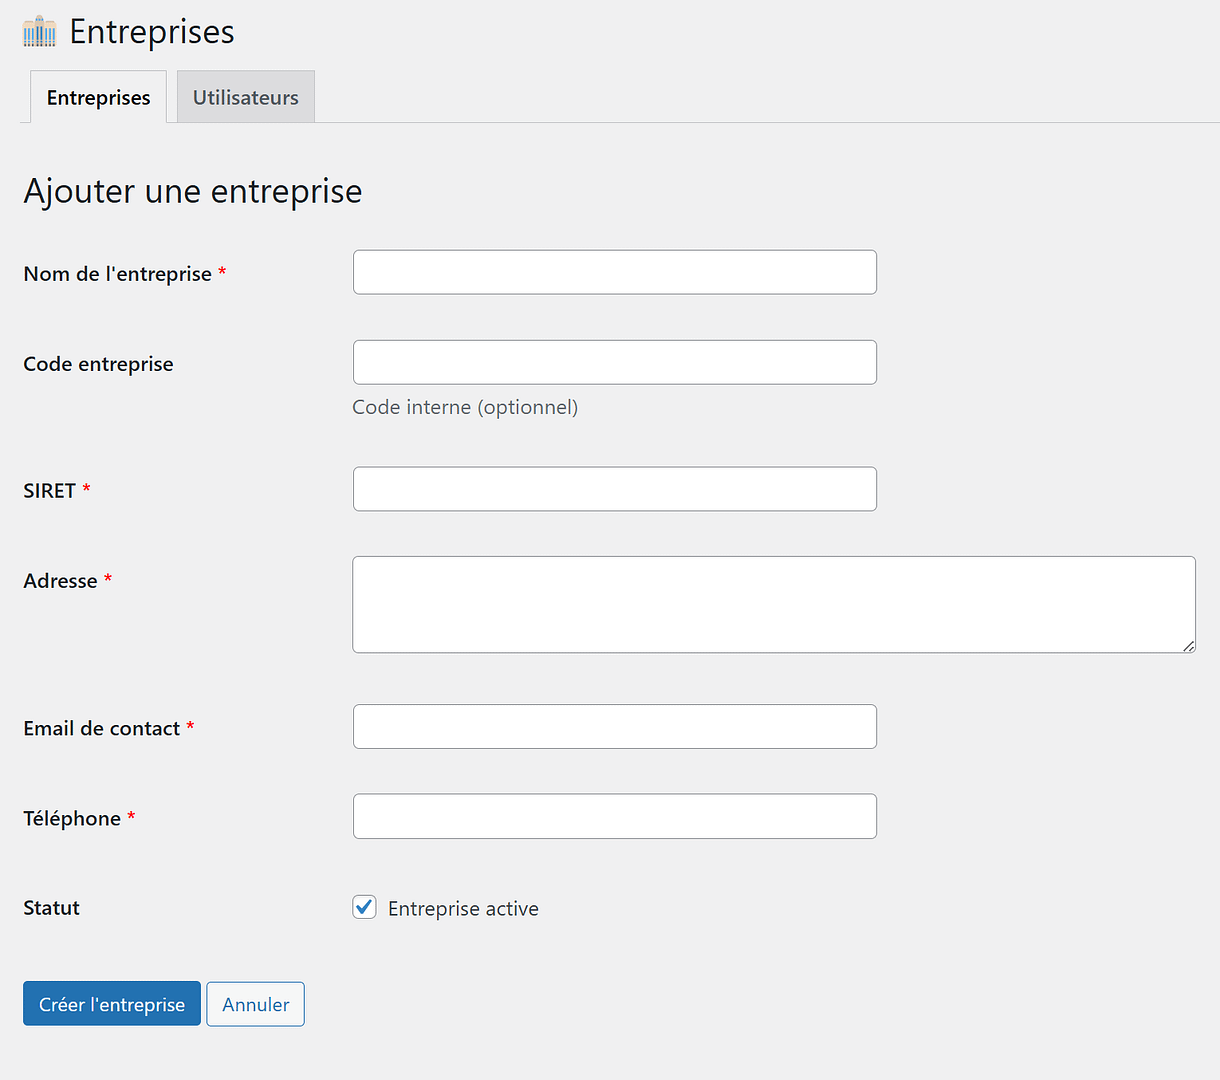Click into the Téléphone input

tap(614, 816)
